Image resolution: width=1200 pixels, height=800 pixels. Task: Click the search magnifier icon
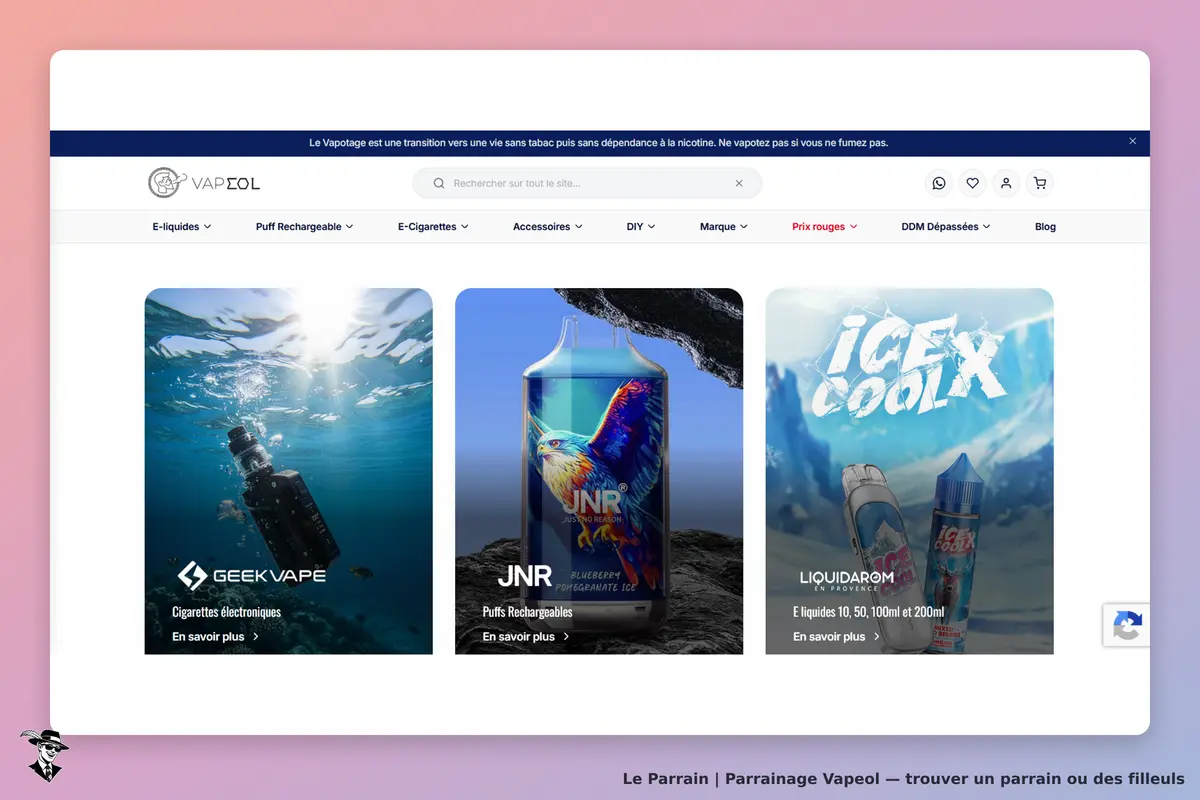tap(438, 183)
